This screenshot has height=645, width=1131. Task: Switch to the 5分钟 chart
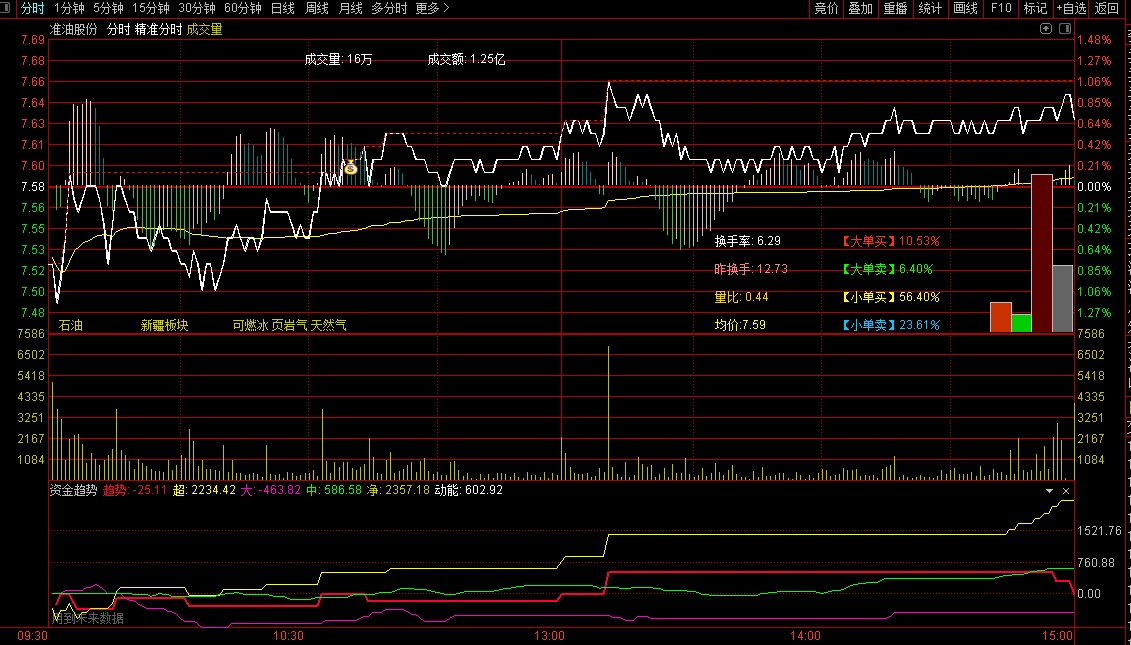[108, 9]
